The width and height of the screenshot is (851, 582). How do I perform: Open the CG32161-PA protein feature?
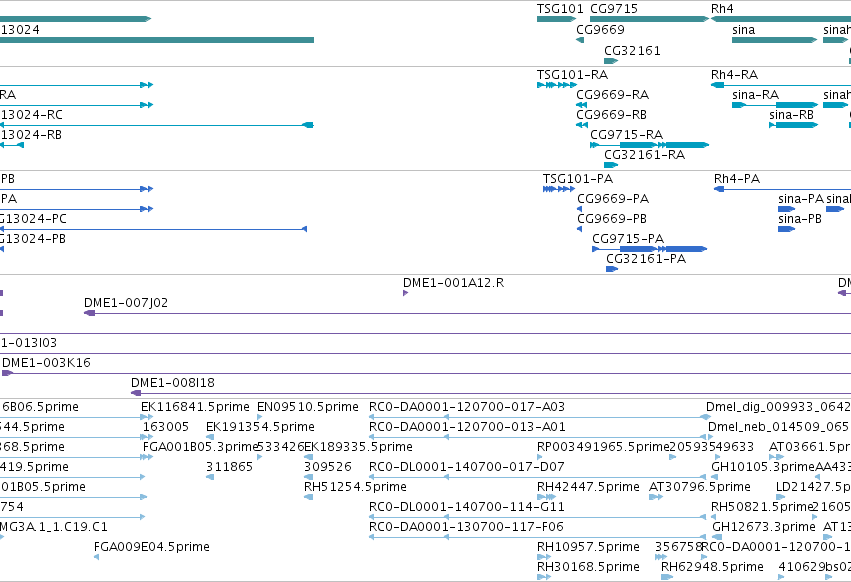[612, 269]
